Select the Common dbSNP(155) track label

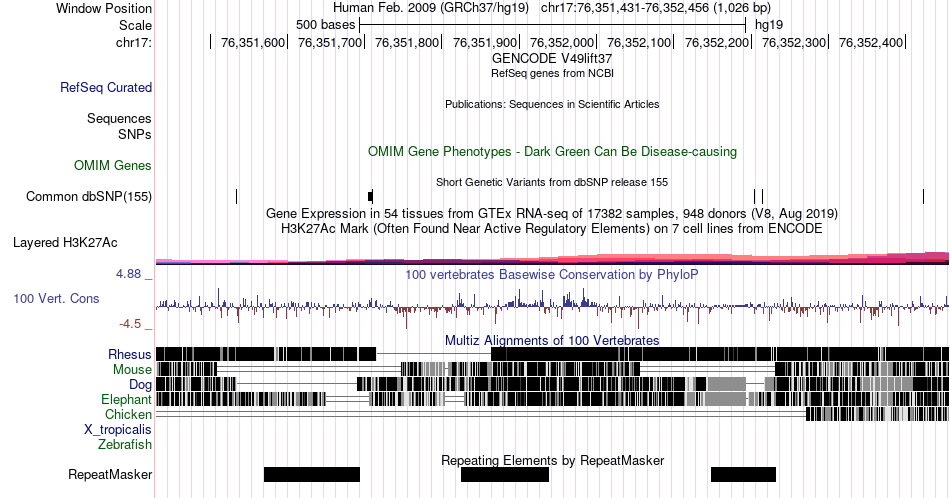click(x=89, y=196)
